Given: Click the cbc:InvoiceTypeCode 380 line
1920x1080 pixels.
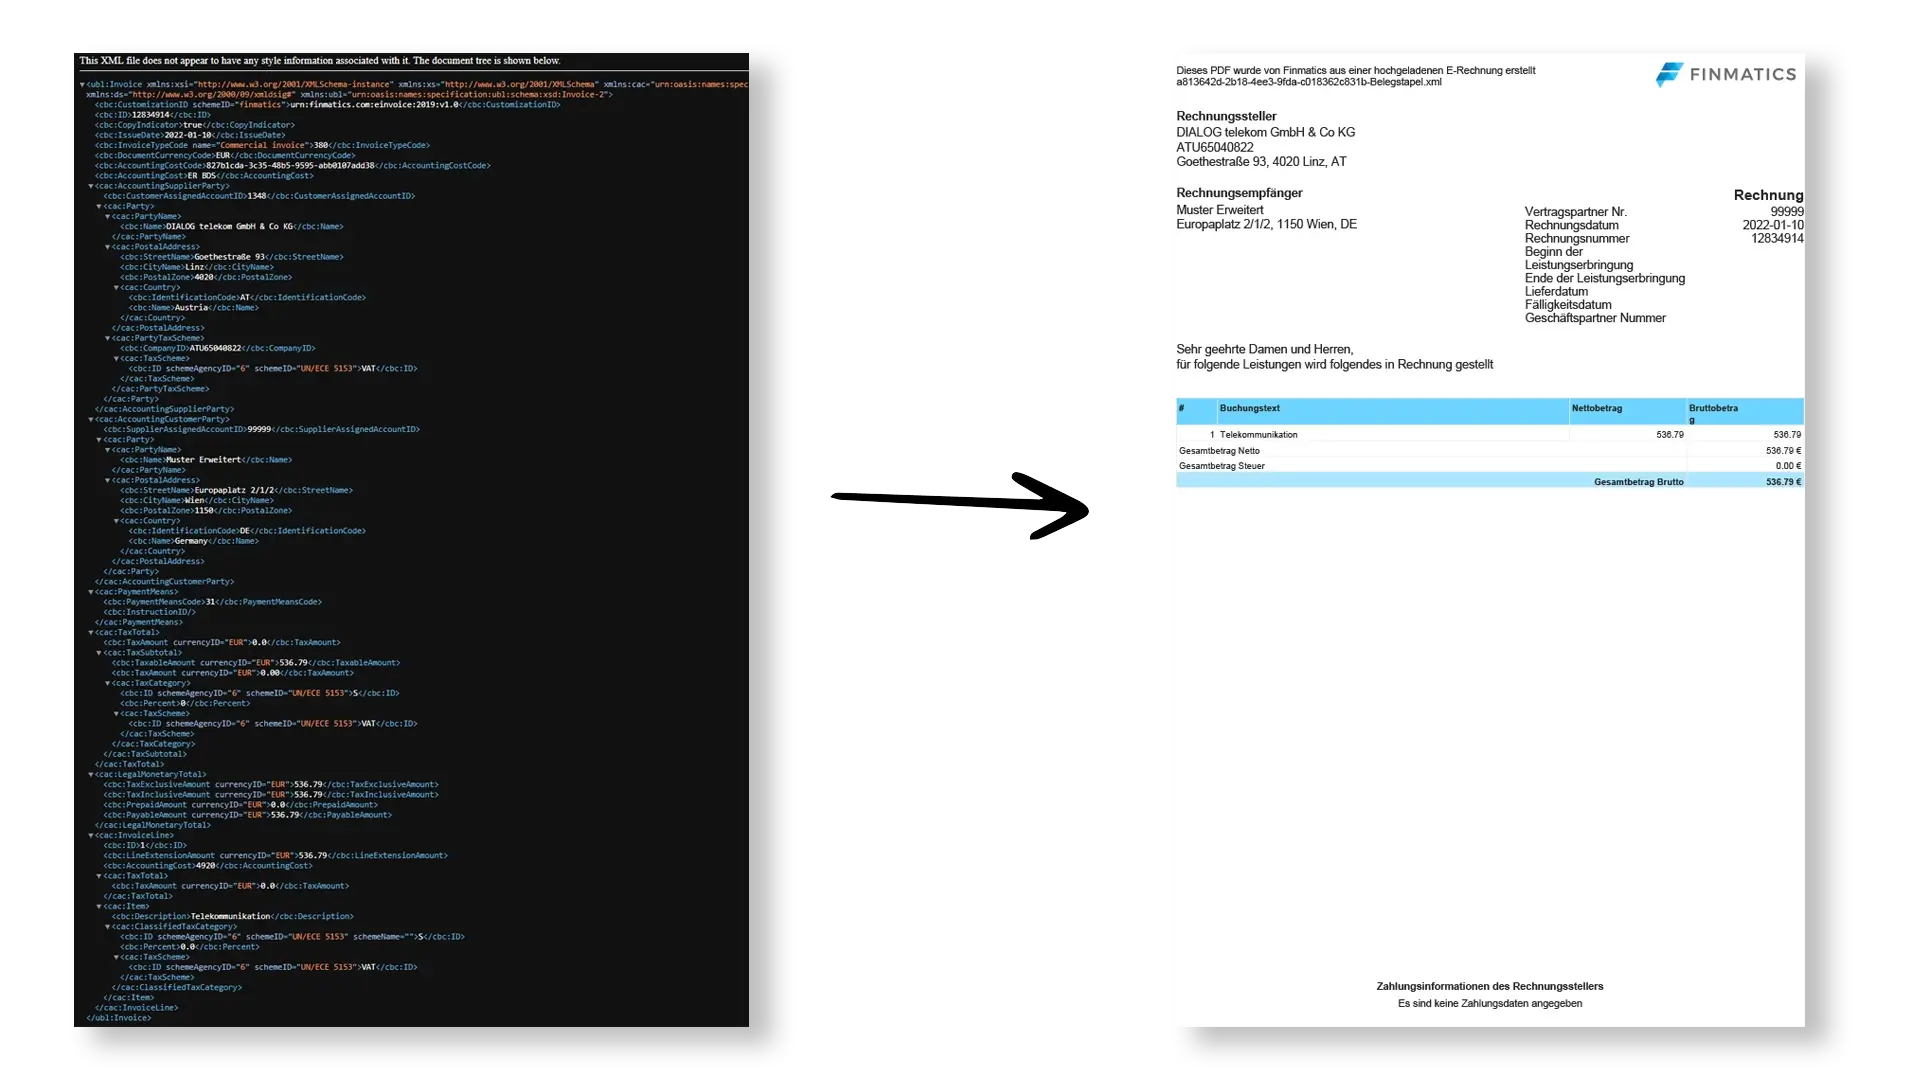Looking at the screenshot, I should point(262,145).
